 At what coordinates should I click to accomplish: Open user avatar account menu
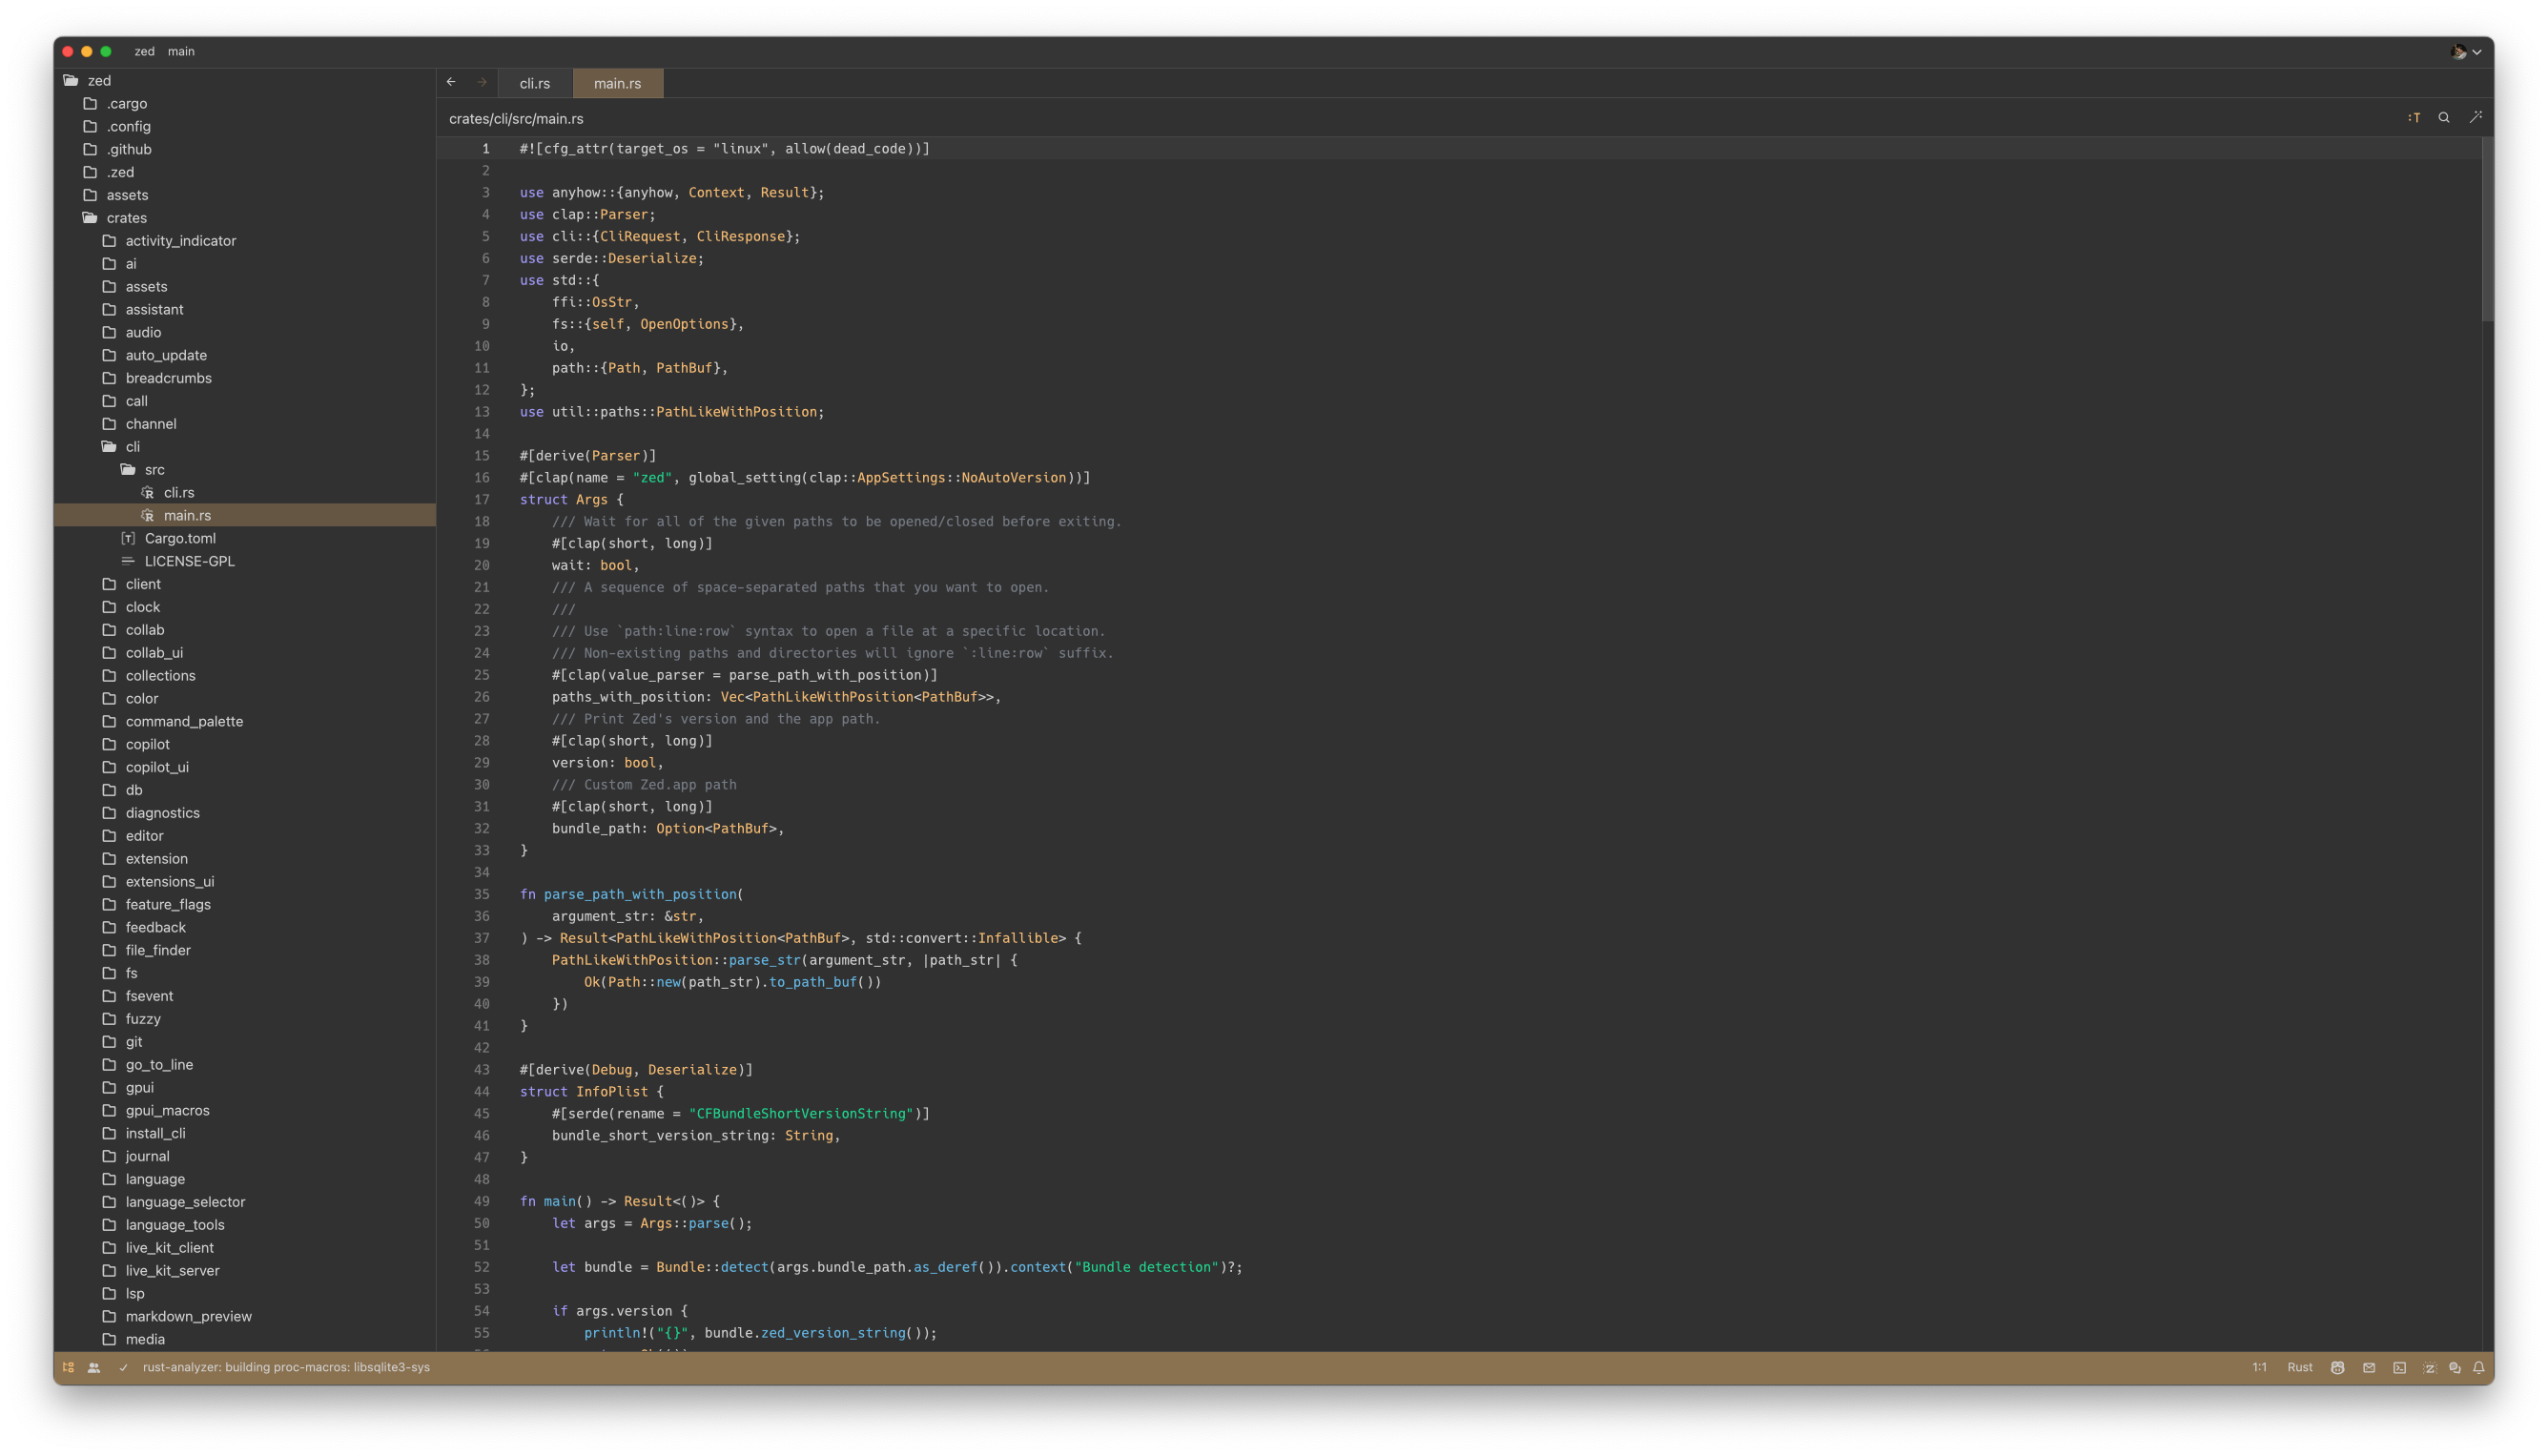pyautogui.click(x=2466, y=52)
